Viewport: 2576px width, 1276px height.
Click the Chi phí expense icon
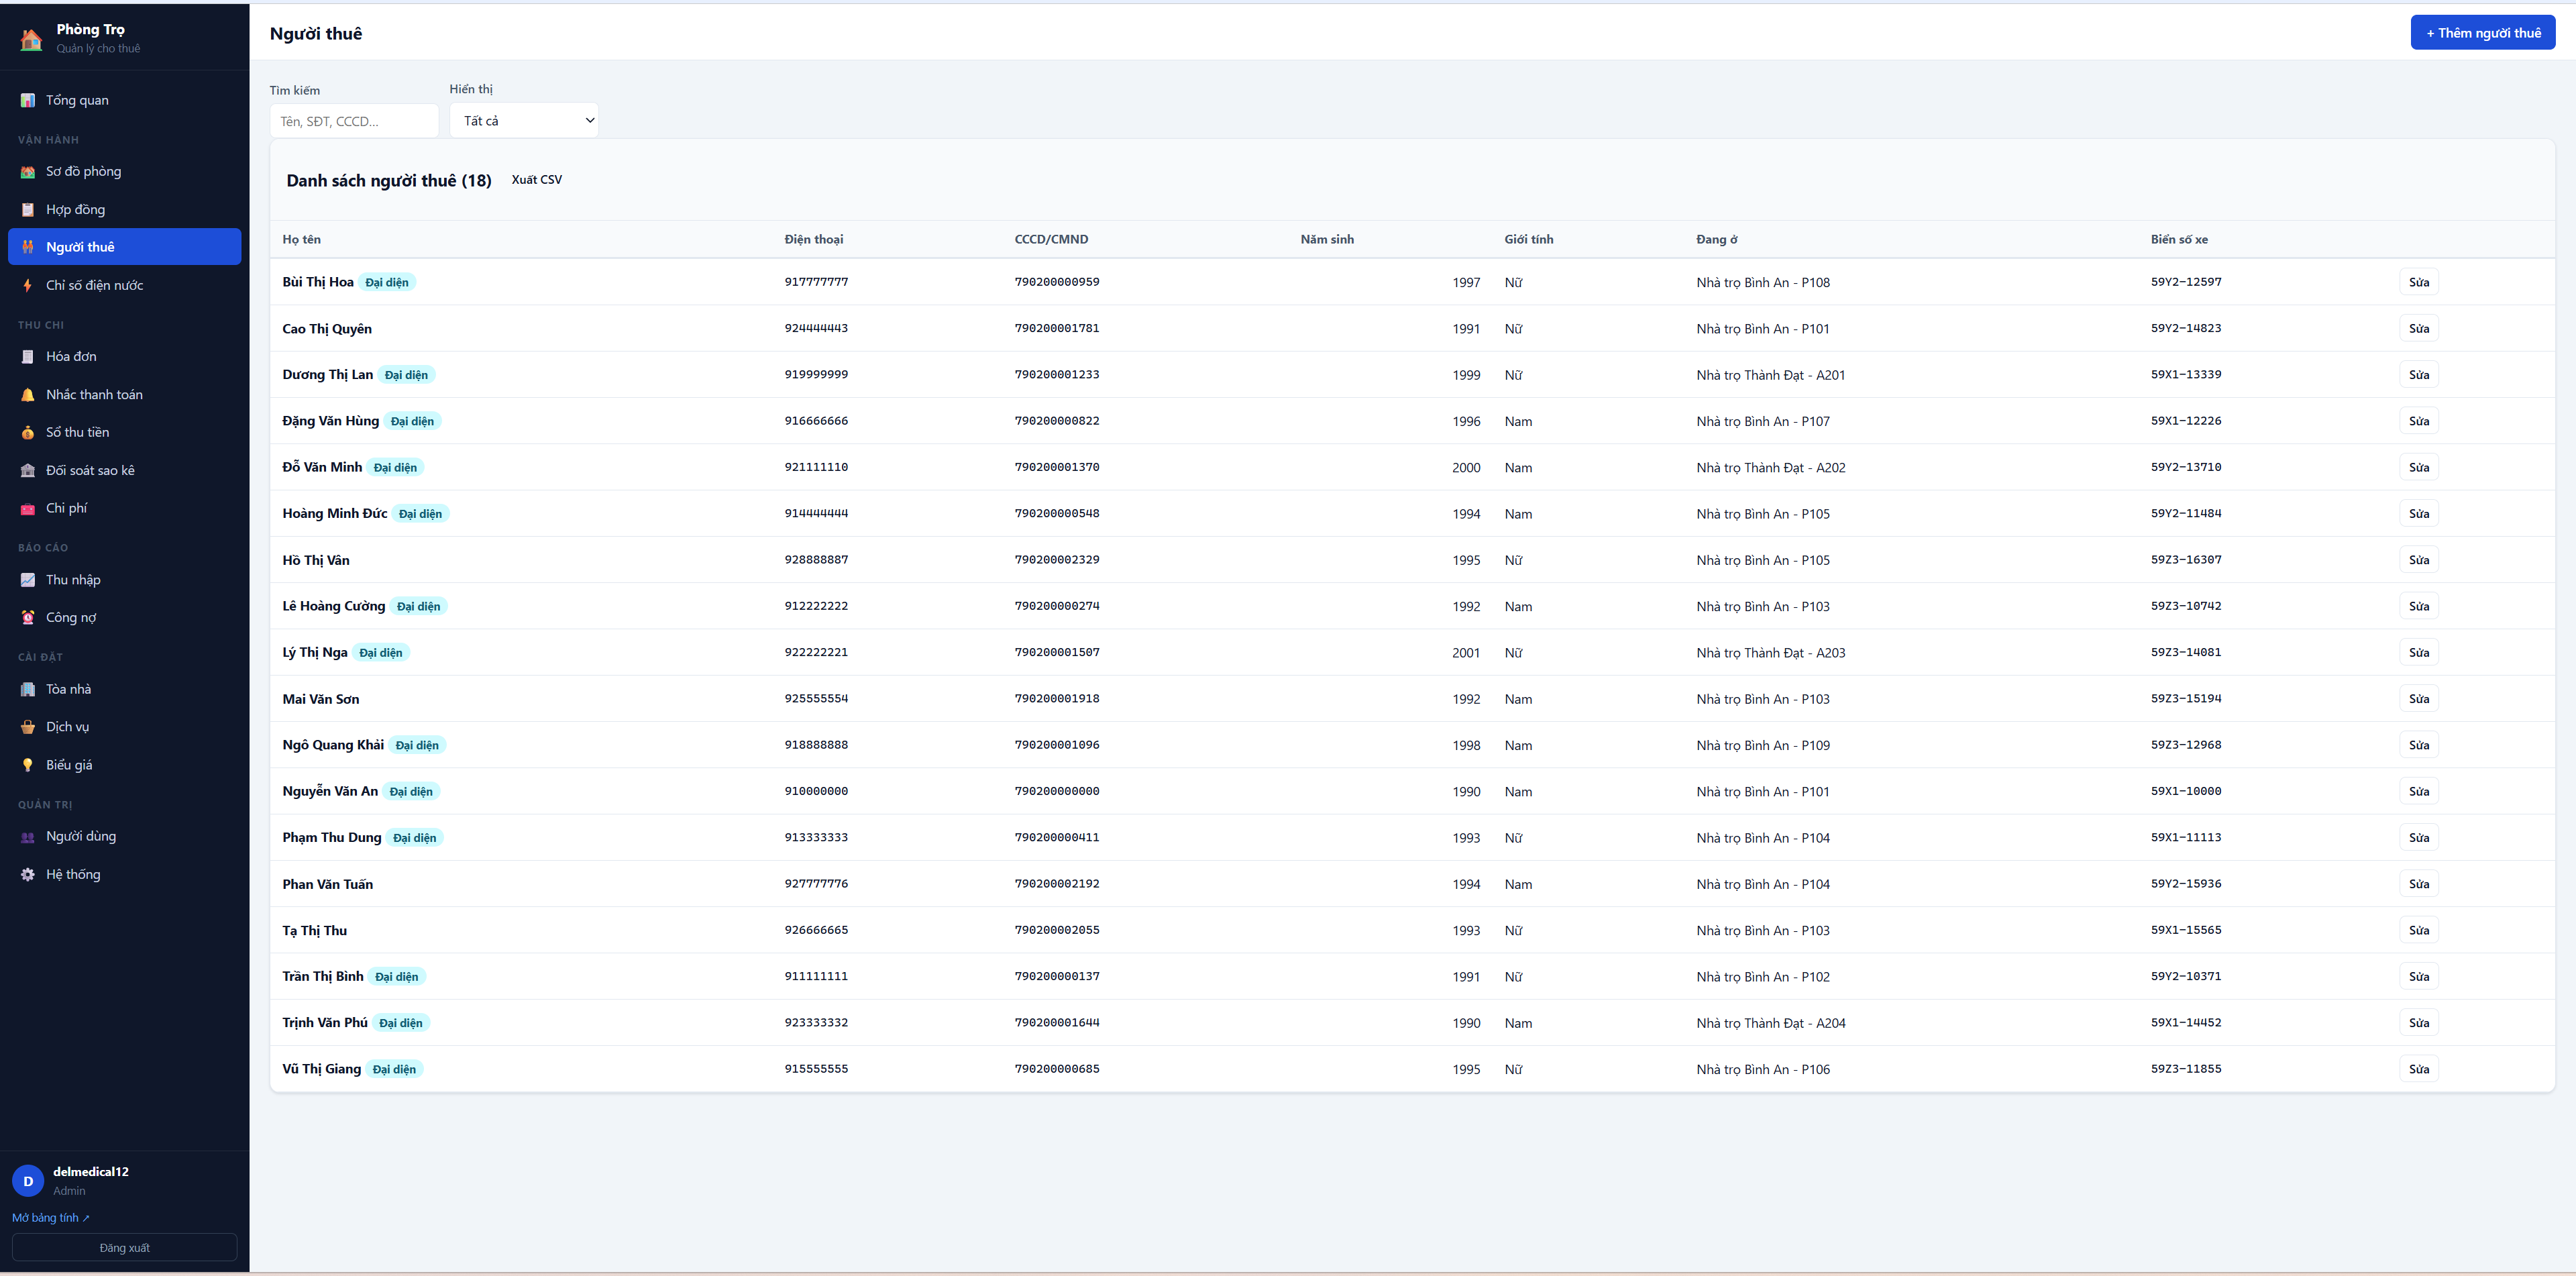pyautogui.click(x=28, y=508)
